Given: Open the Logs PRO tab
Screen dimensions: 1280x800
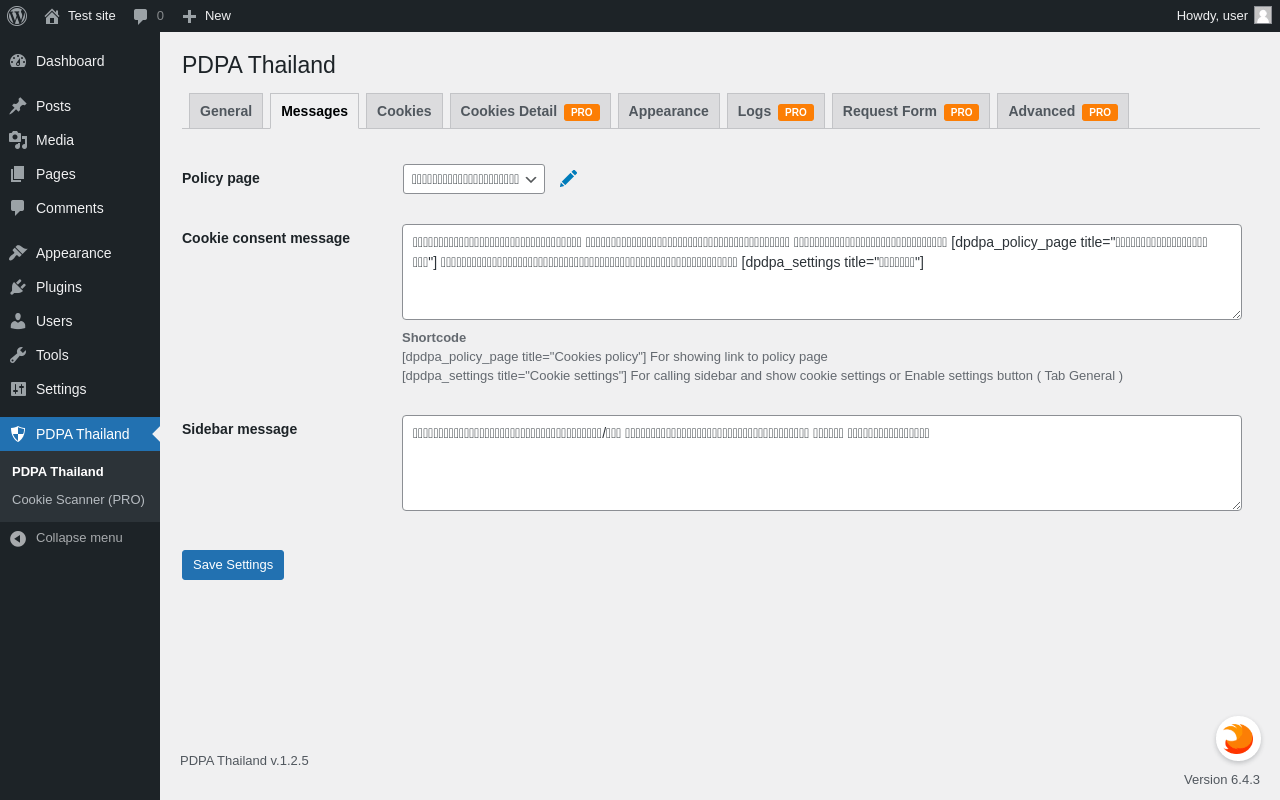Looking at the screenshot, I should (x=776, y=111).
